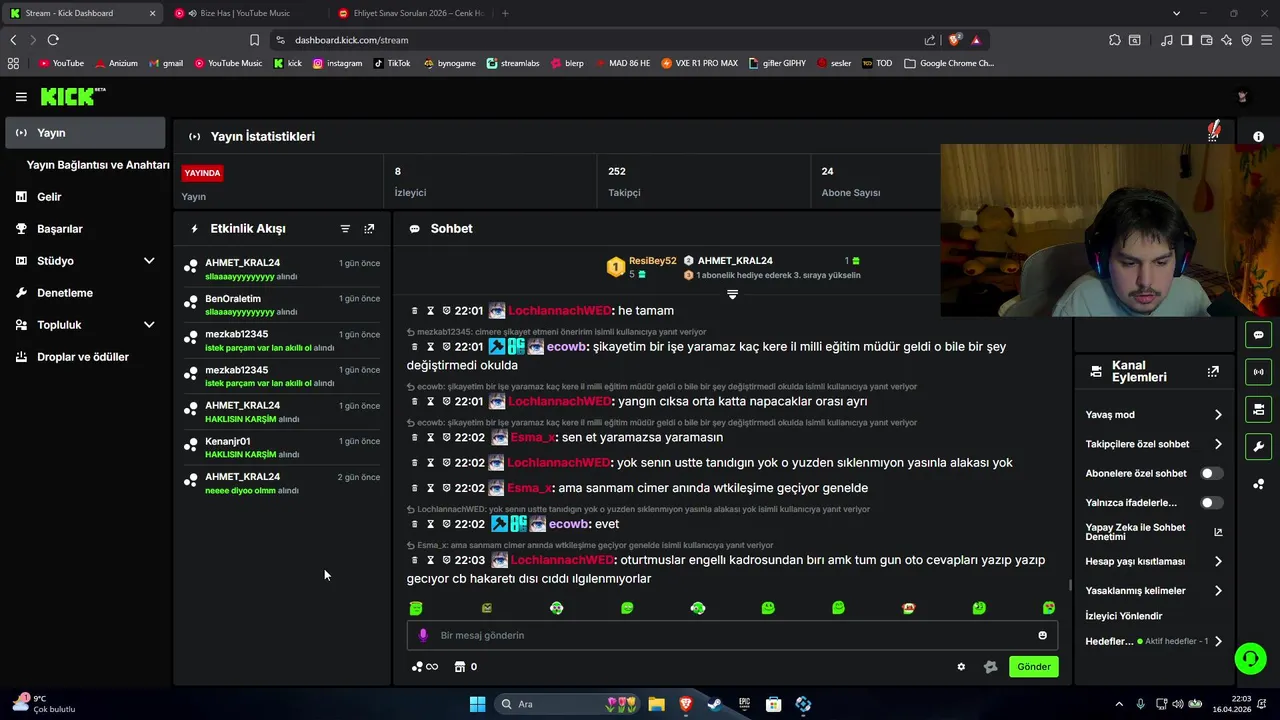The height and width of the screenshot is (720, 1280).
Task: Click the address bar URL
Action: [351, 40]
